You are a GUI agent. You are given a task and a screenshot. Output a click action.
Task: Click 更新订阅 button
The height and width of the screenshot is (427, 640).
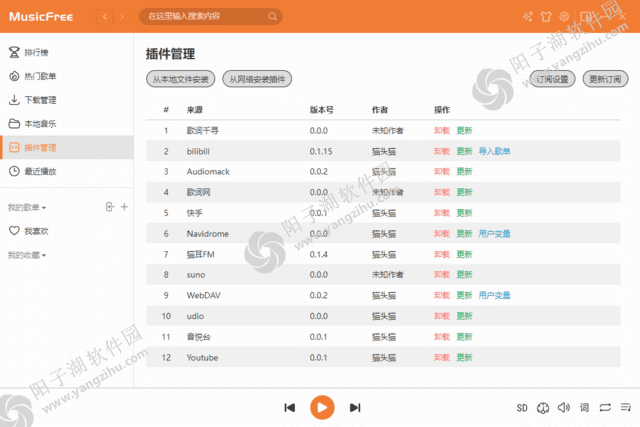(x=605, y=79)
